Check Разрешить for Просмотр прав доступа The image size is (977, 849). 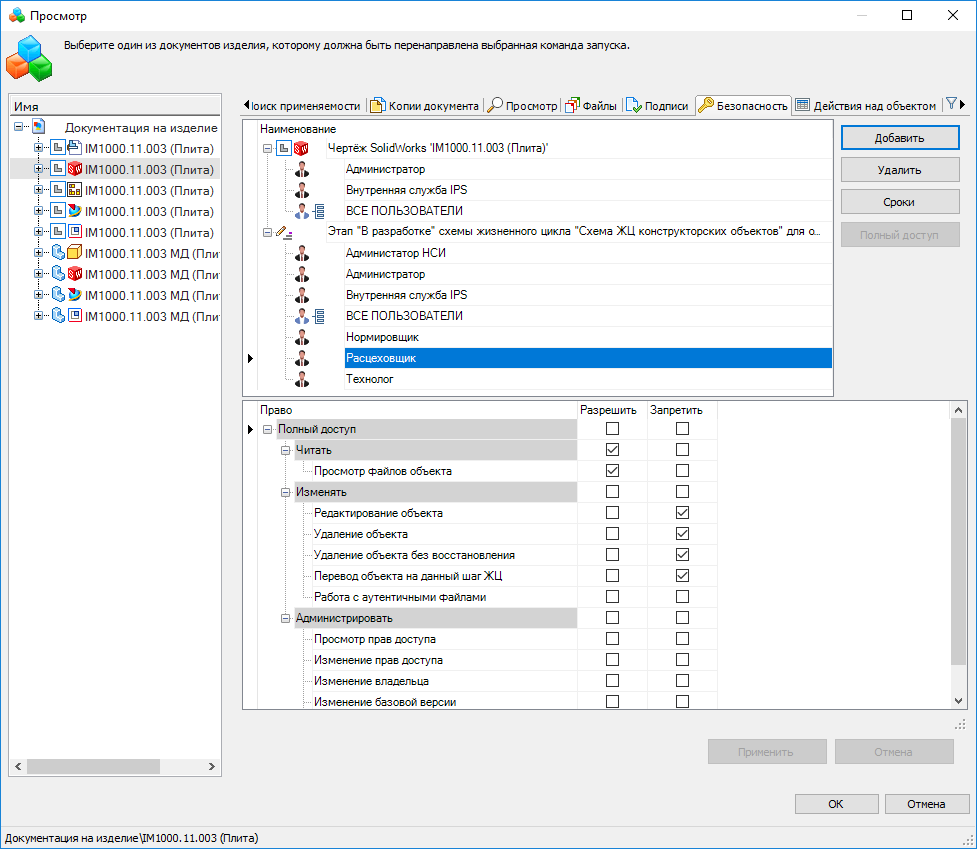(613, 639)
